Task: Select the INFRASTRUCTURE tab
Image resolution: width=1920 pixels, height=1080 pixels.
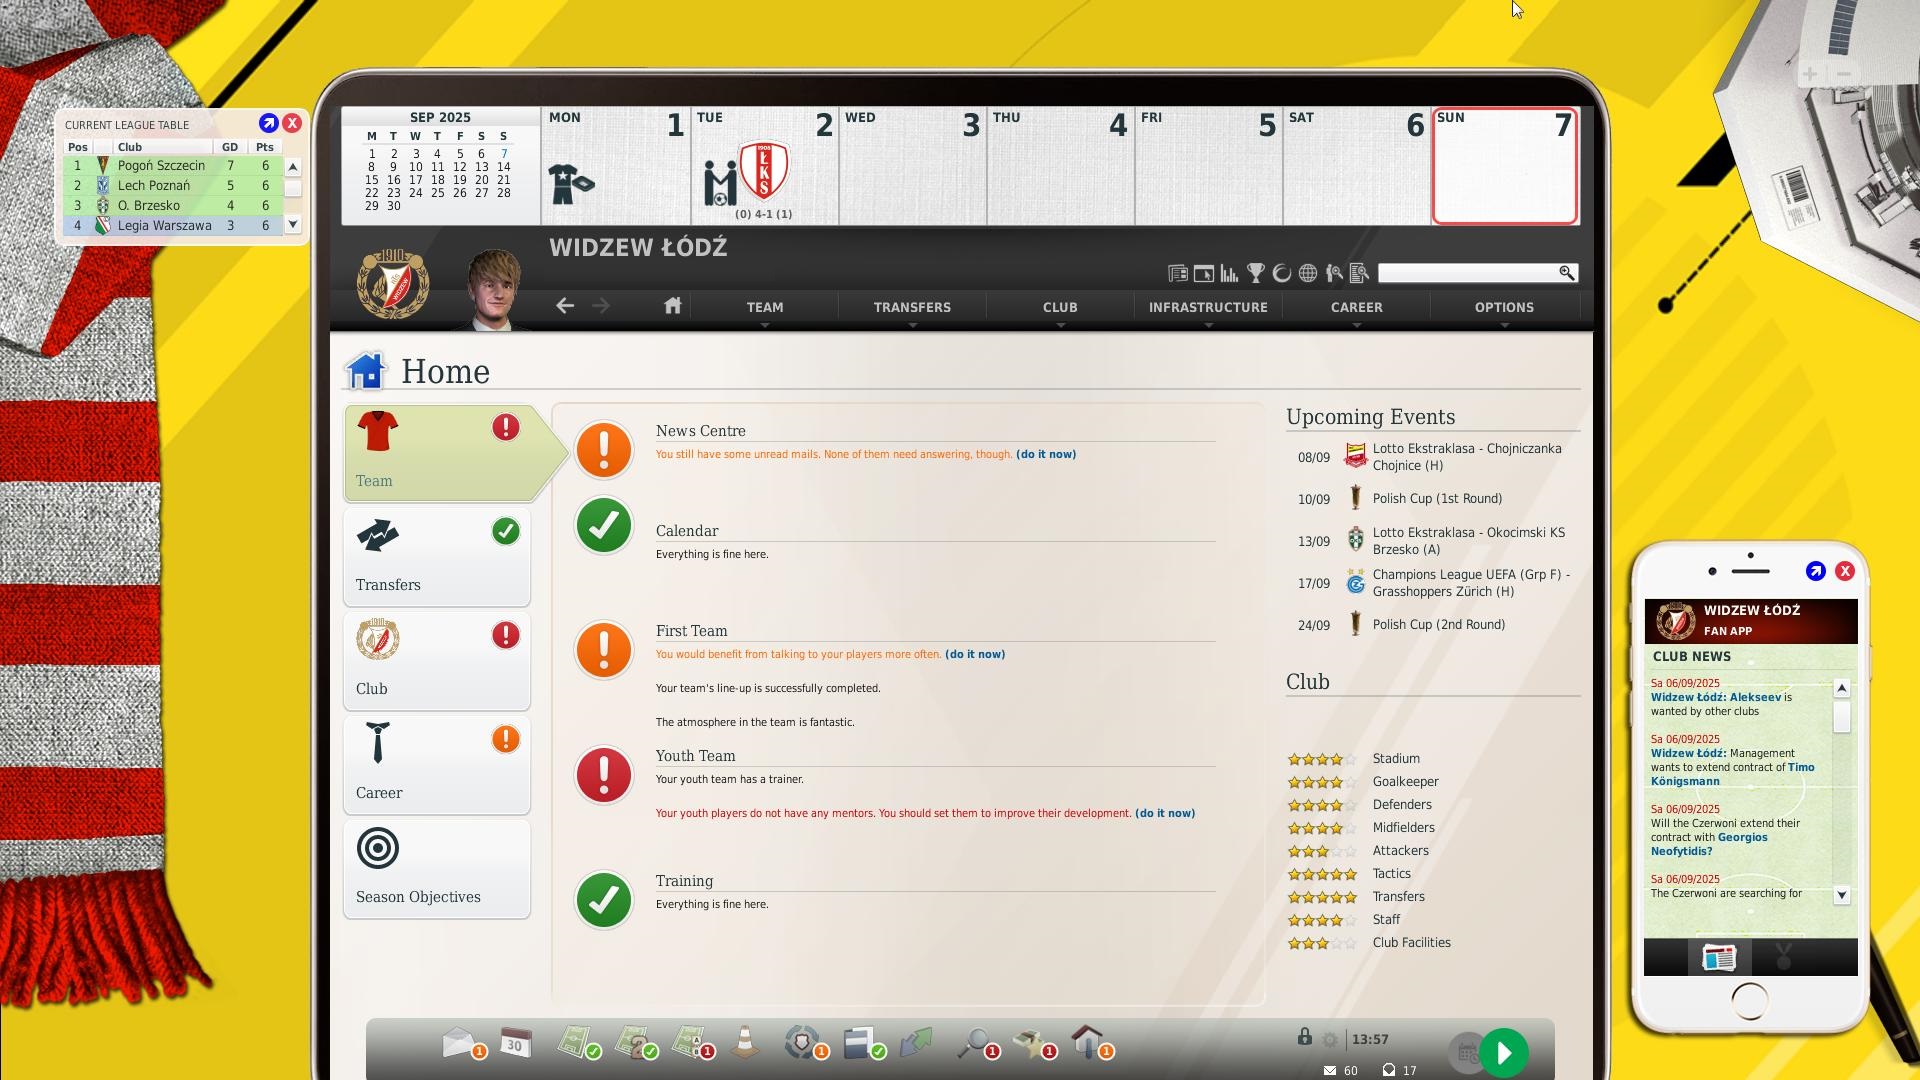Action: 1209,306
